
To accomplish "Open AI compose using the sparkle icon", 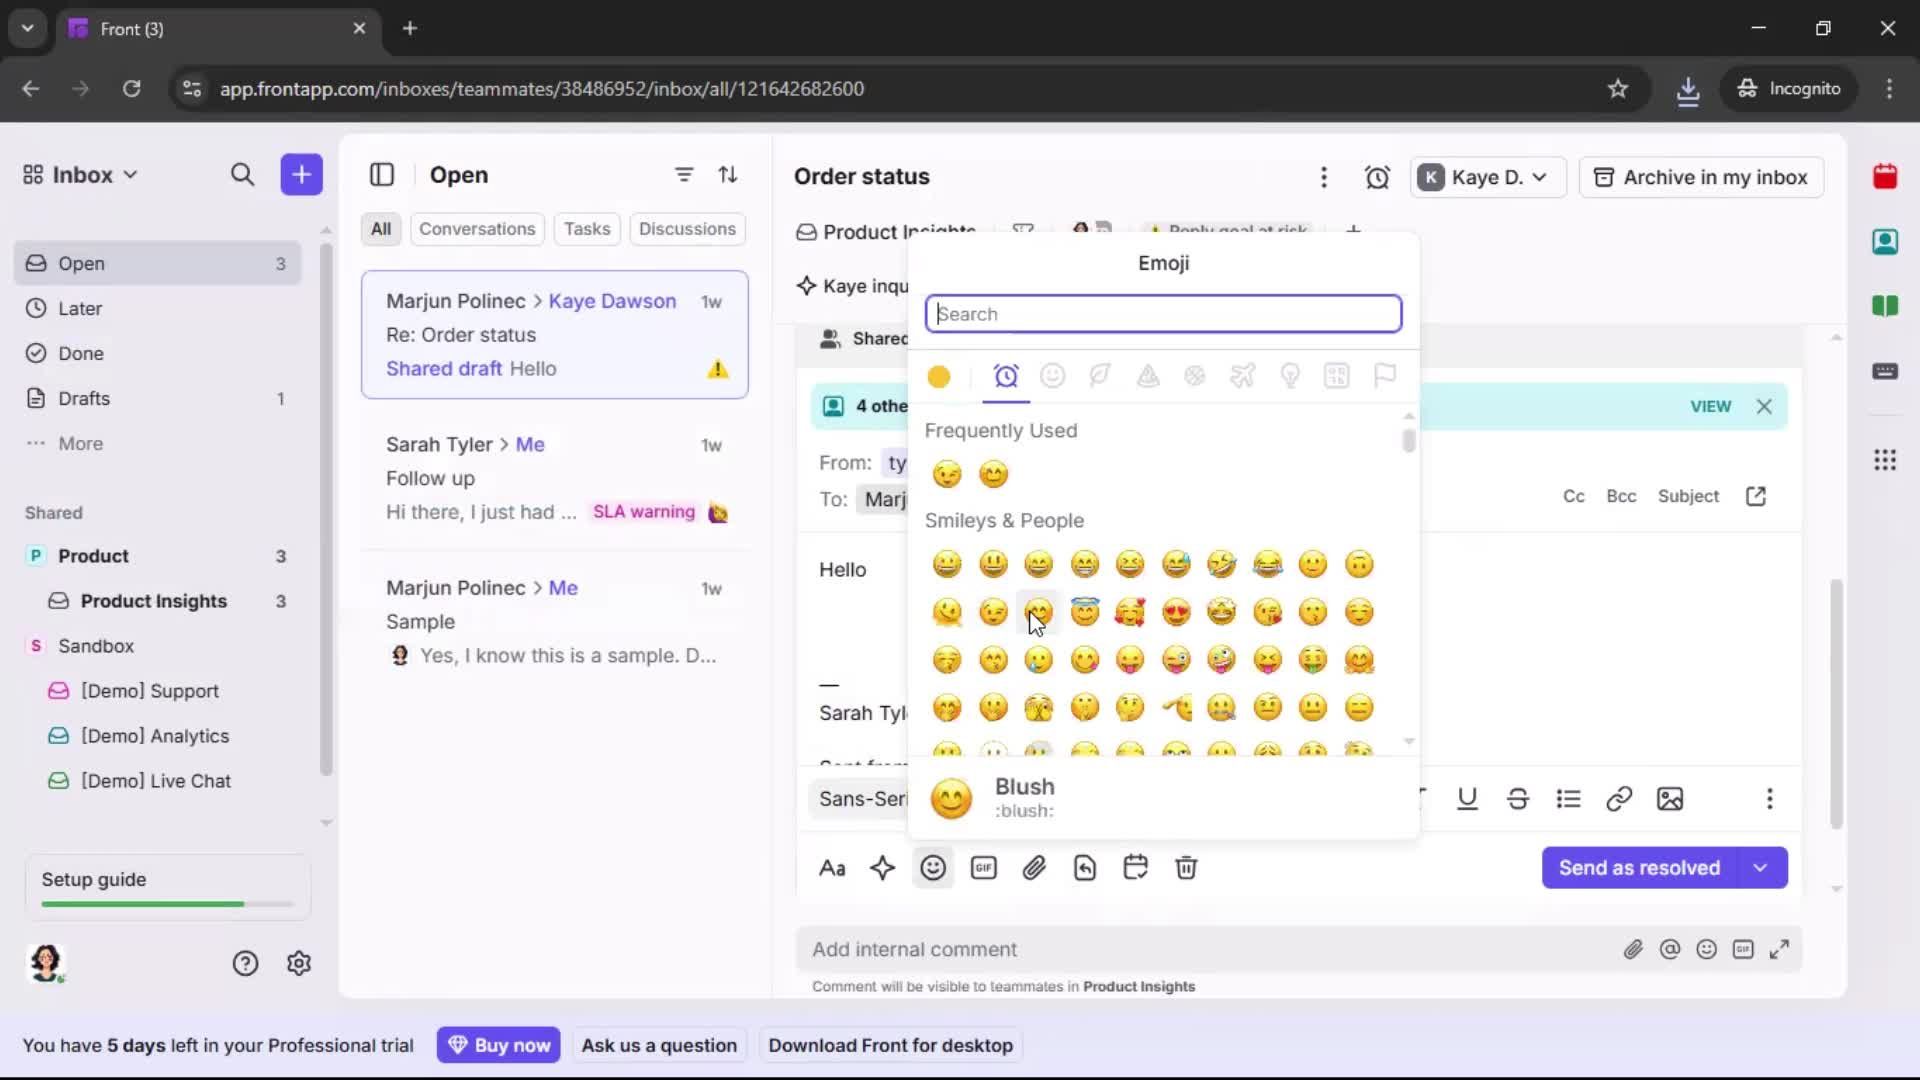I will tap(883, 867).
